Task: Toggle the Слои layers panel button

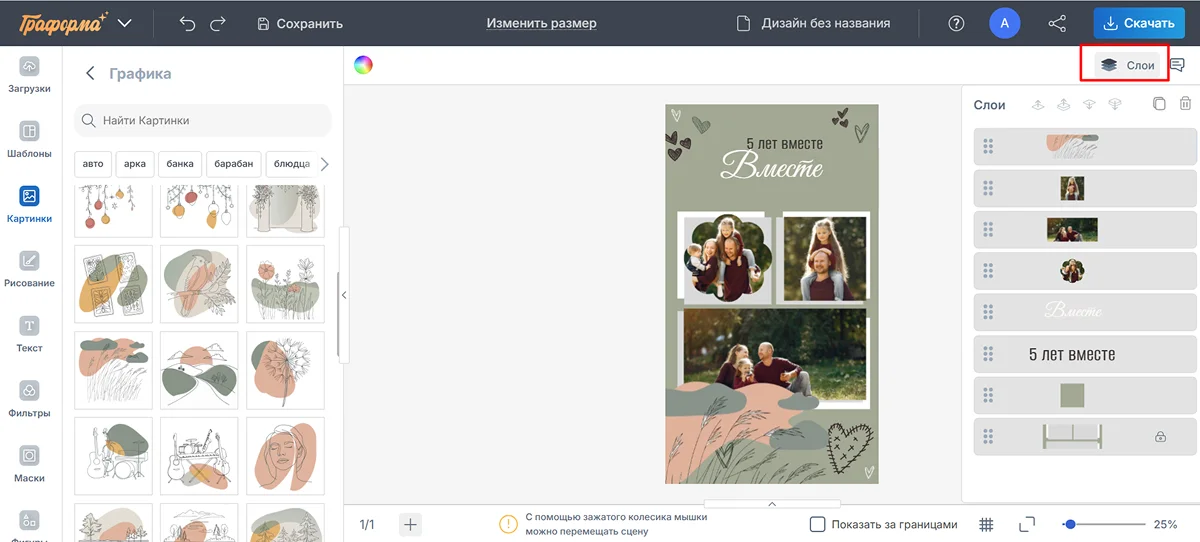Action: click(x=1127, y=65)
